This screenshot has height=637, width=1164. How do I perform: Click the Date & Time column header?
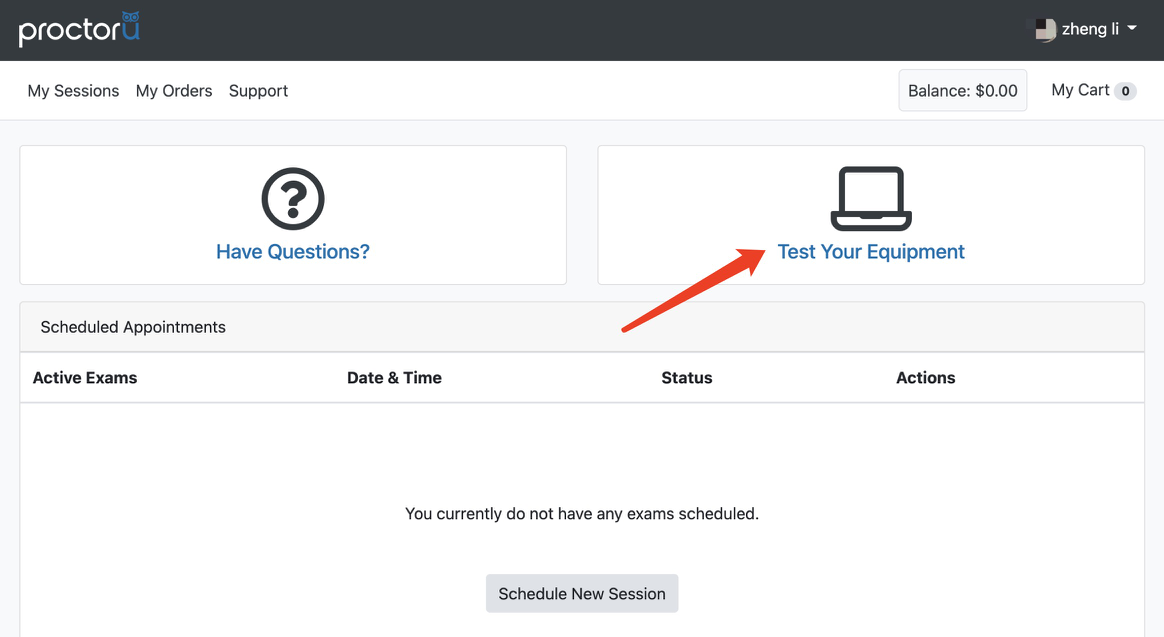pyautogui.click(x=394, y=378)
